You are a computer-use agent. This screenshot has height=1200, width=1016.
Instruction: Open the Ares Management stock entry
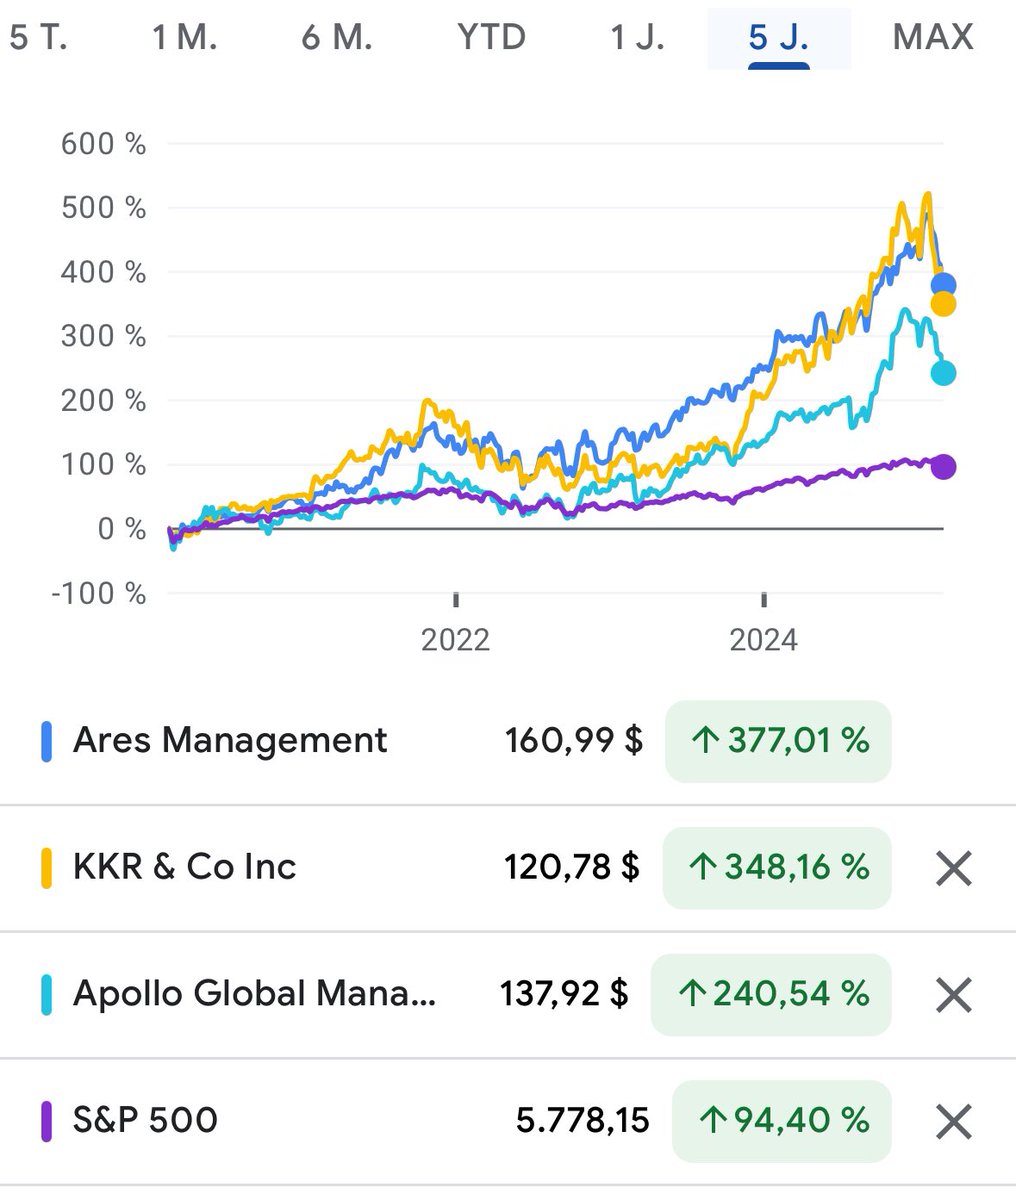508,741
